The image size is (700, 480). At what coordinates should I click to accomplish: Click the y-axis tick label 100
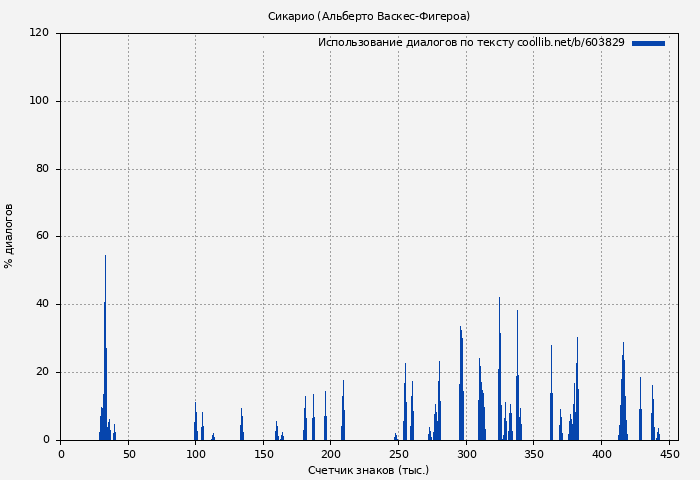(39, 101)
